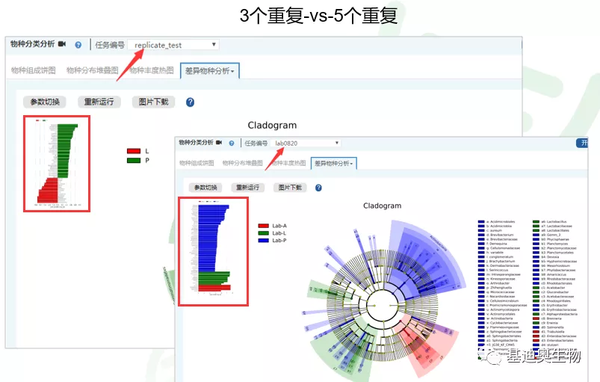Click legend entry 'c7: Alphaproteobacteria'

pyautogui.click(x=555, y=314)
